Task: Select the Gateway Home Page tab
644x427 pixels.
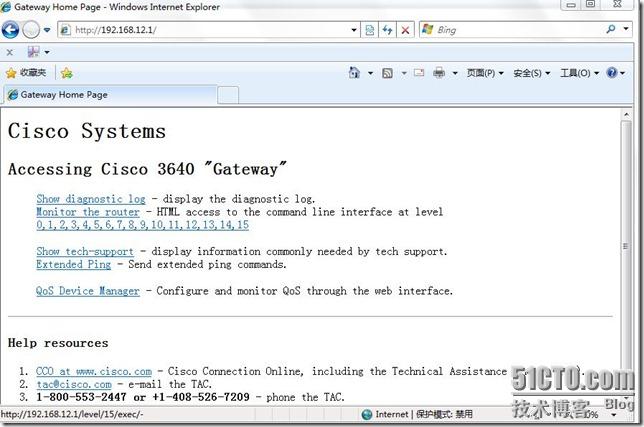Action: pos(110,95)
